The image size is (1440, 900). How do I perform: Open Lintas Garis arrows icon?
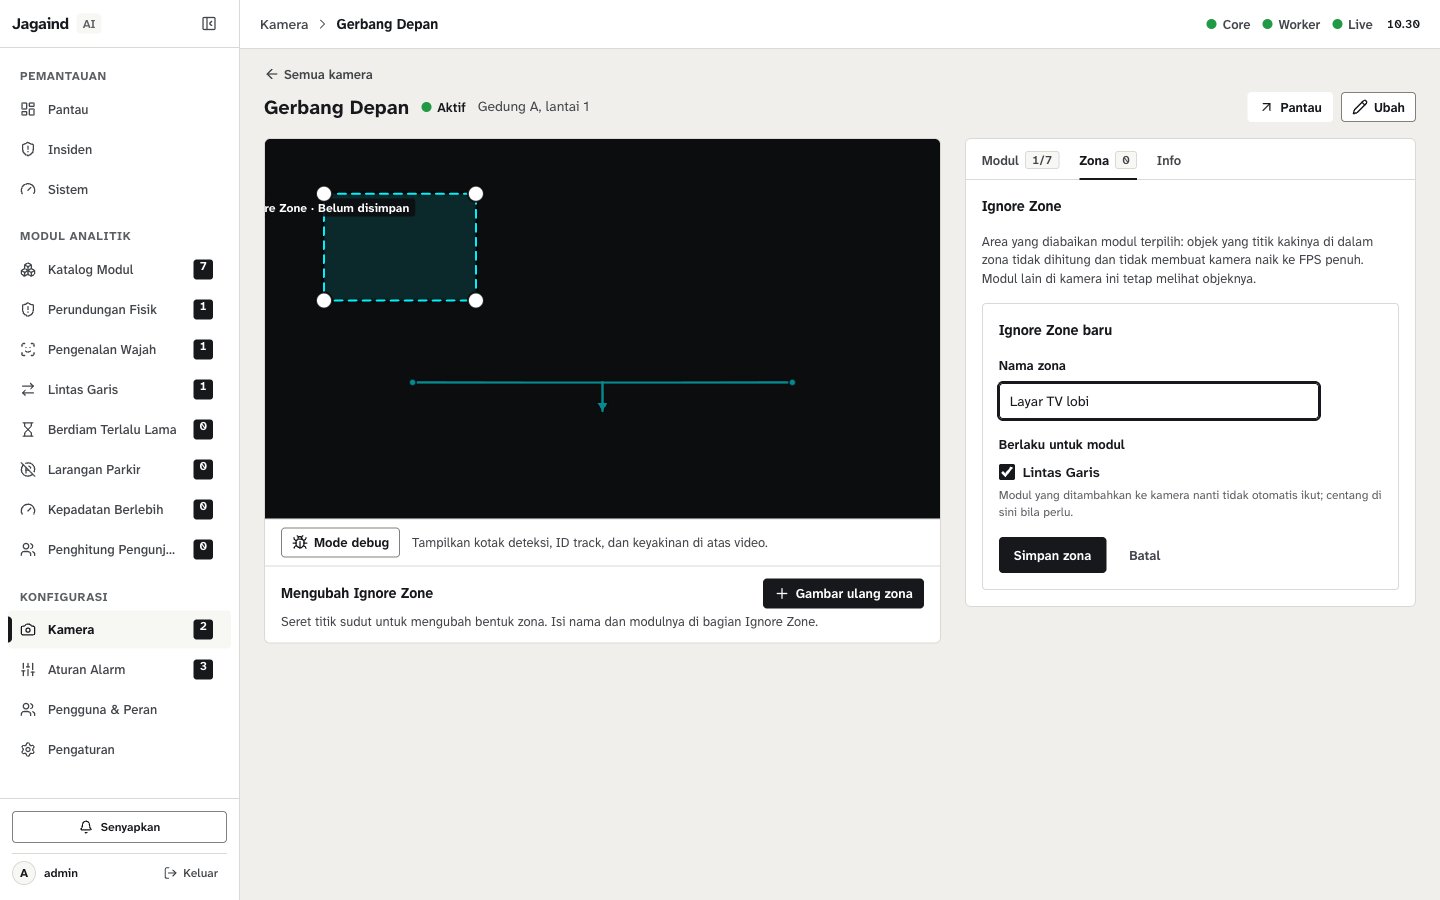click(28, 389)
